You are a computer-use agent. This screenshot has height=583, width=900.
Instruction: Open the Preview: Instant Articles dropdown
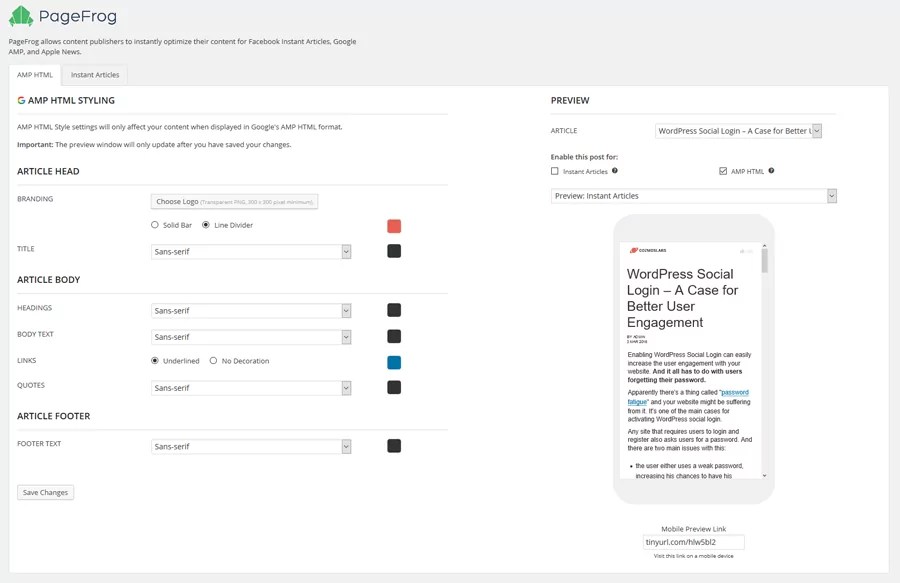coord(693,196)
